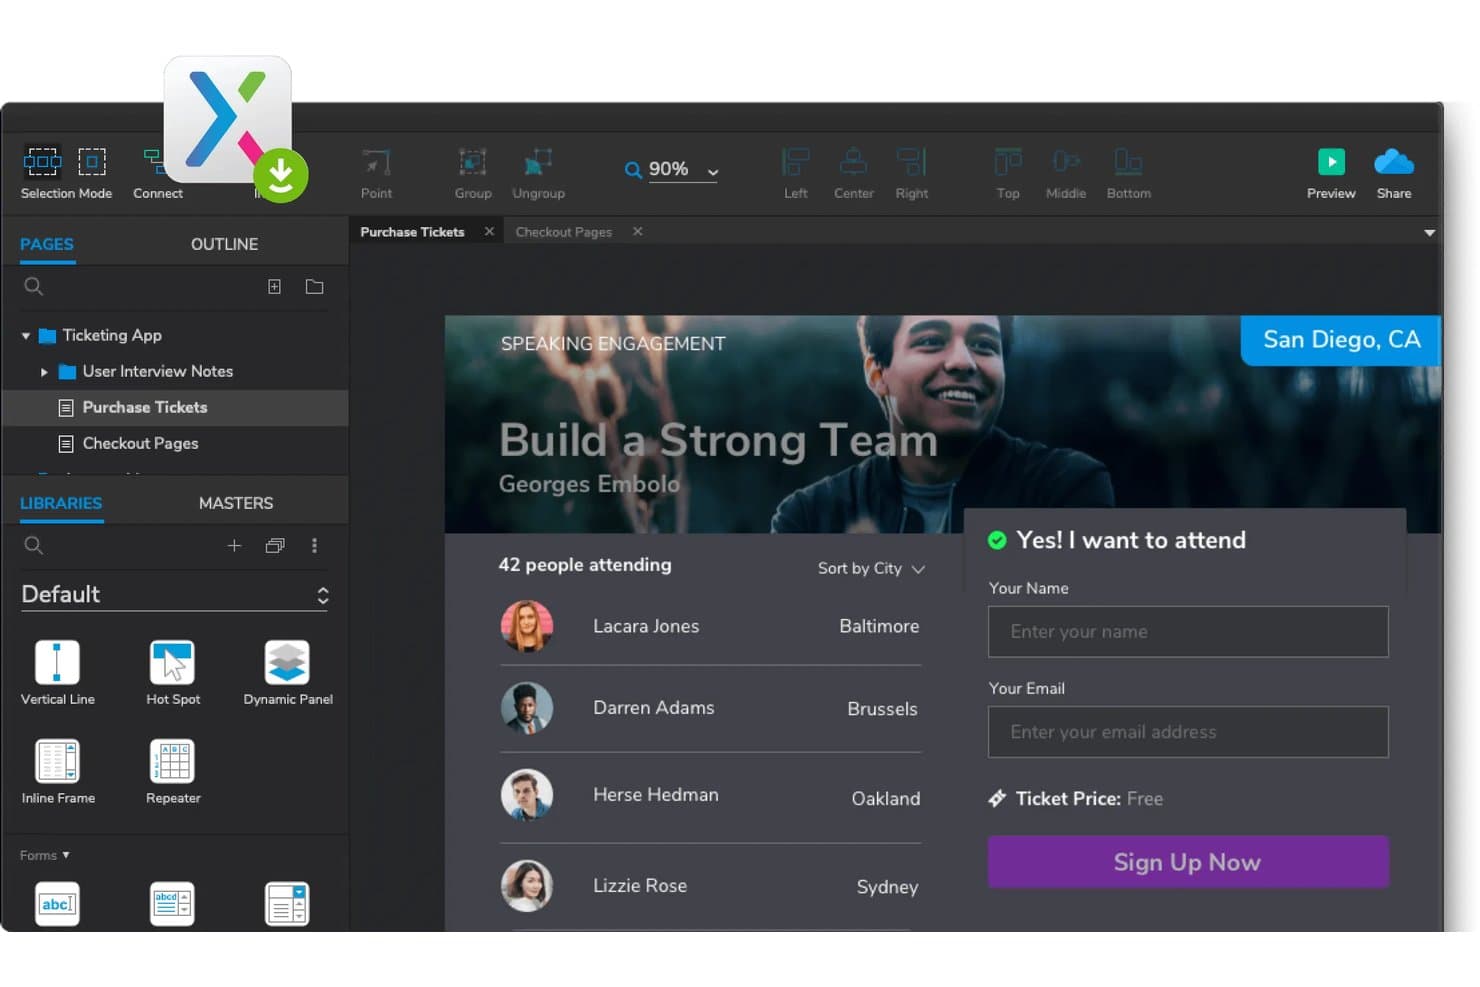Click the Preview play icon
This screenshot has width=1480, height=987.
pyautogui.click(x=1330, y=162)
